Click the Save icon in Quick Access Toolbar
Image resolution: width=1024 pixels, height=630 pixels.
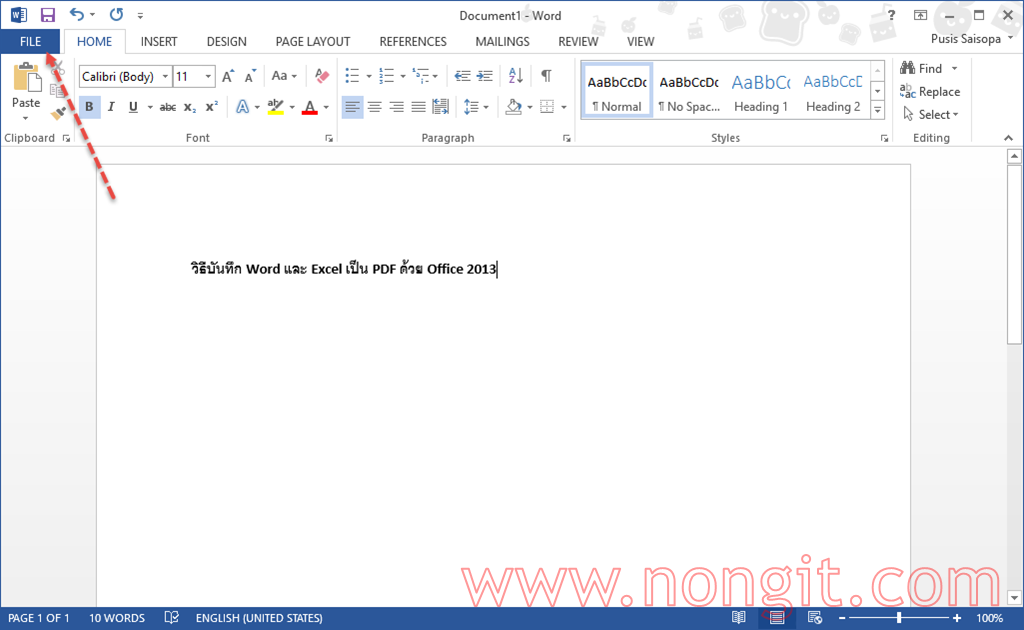47,15
